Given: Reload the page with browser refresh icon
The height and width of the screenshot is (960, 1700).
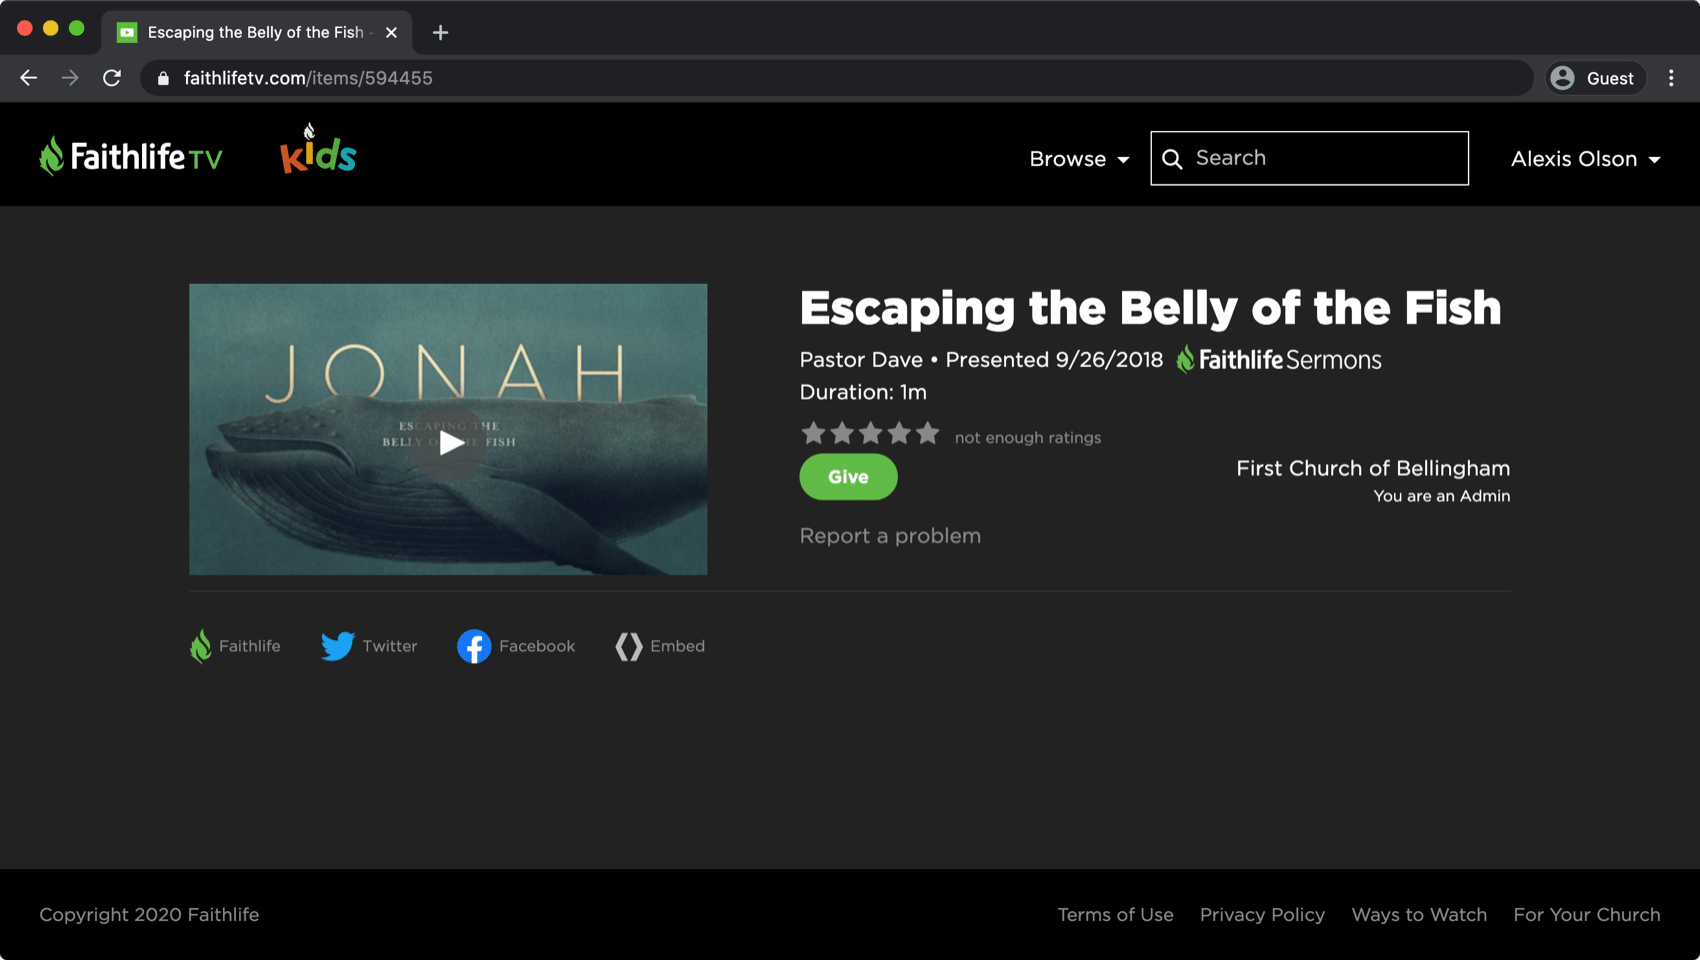Looking at the screenshot, I should [112, 78].
